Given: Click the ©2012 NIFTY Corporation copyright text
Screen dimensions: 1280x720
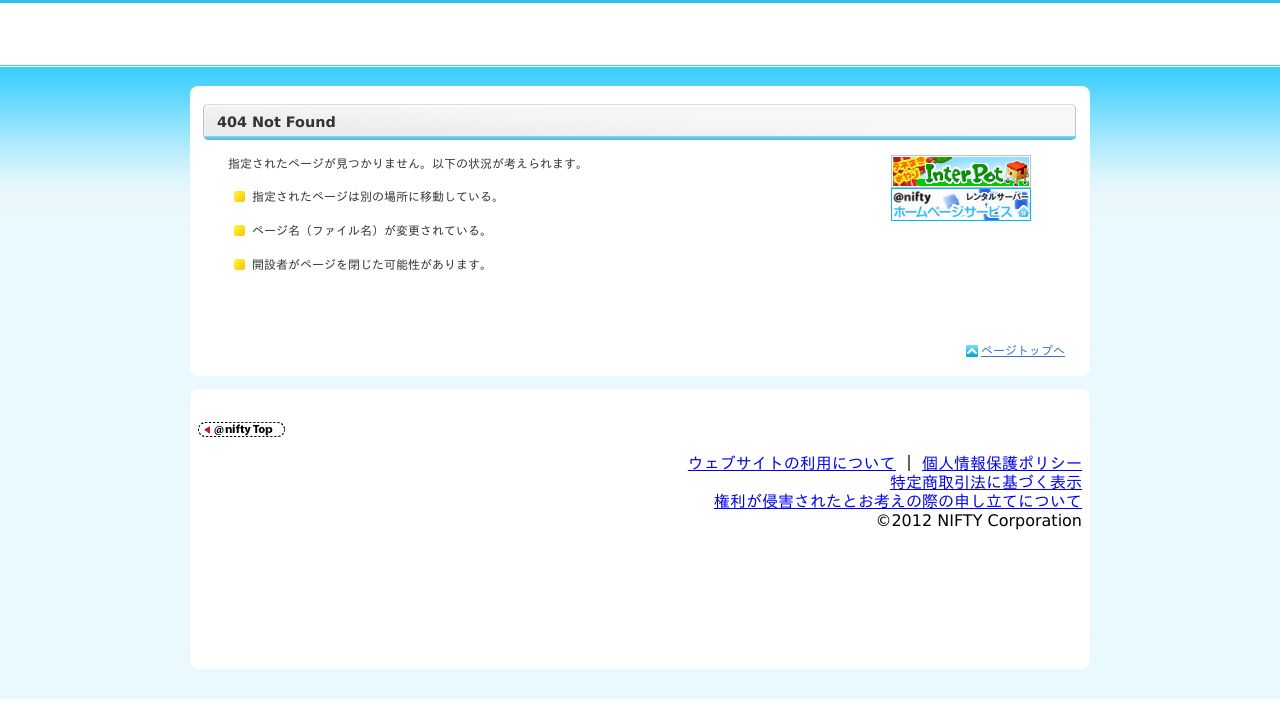Looking at the screenshot, I should tap(978, 520).
